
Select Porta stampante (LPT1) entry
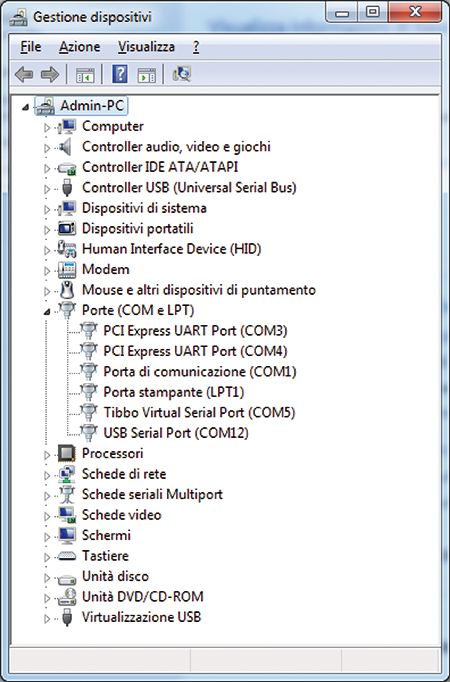click(173, 392)
